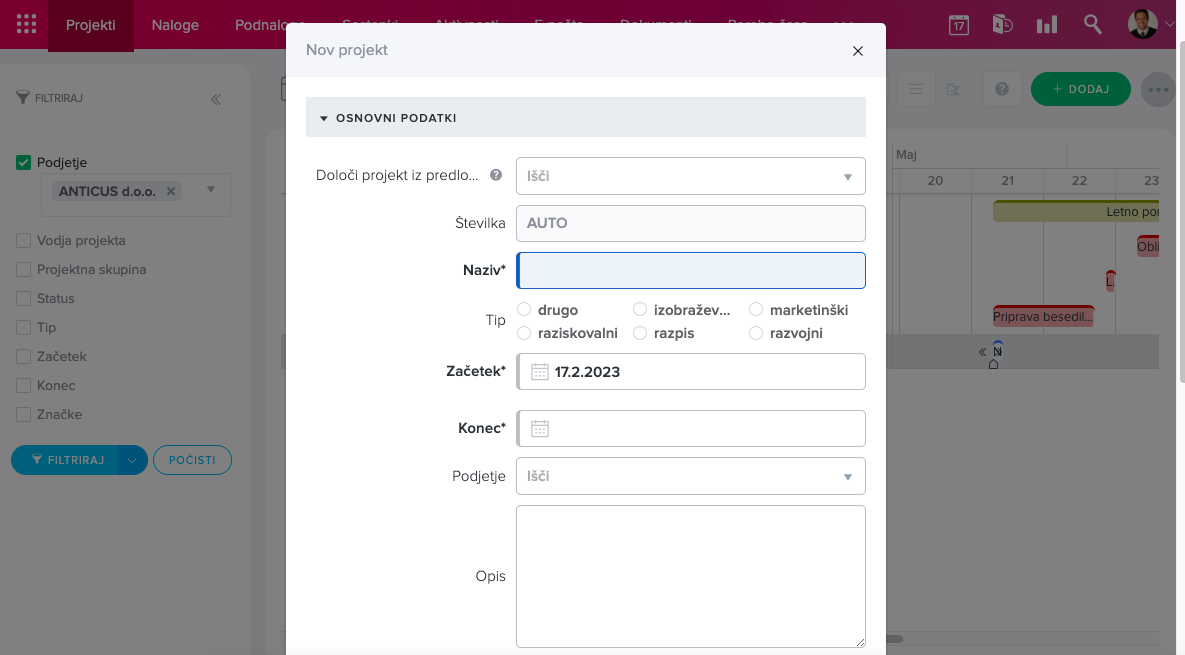Viewport: 1185px width, 655px height.
Task: Open the Podjetje dropdown in the form
Action: (847, 477)
